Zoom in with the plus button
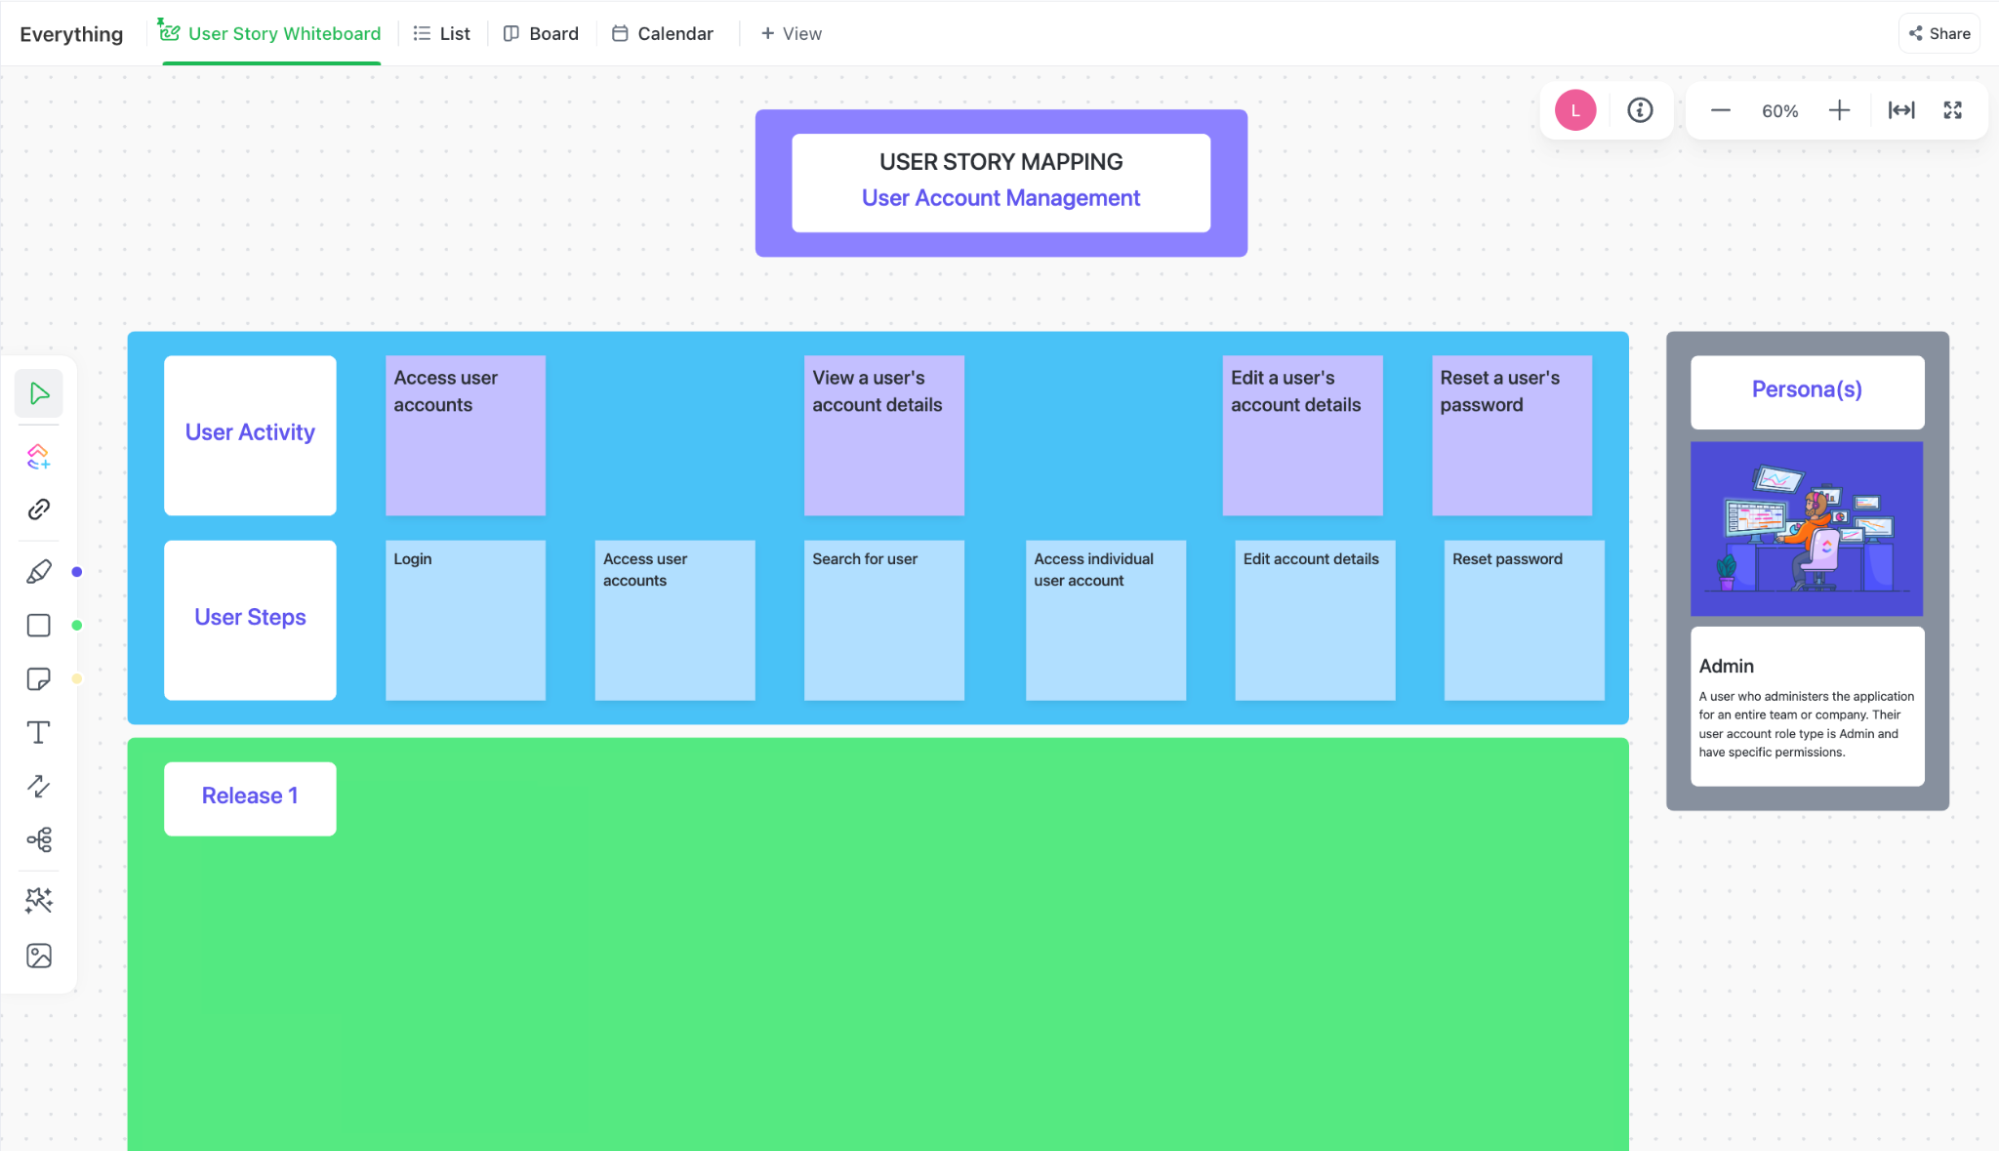Image resolution: width=1999 pixels, height=1151 pixels. tap(1839, 111)
